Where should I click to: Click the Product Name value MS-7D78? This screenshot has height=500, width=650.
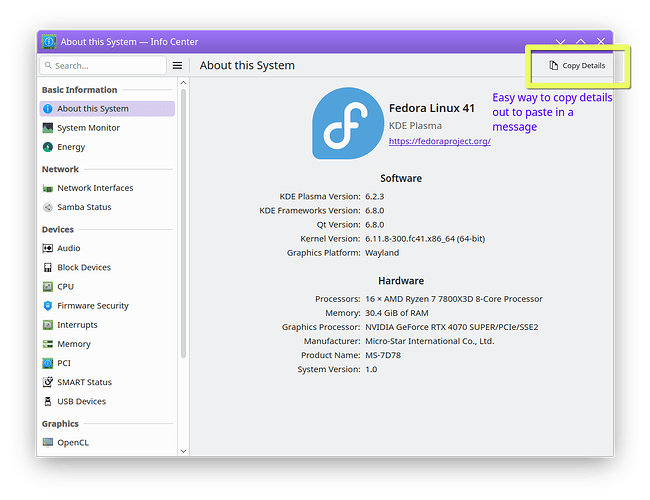383,355
